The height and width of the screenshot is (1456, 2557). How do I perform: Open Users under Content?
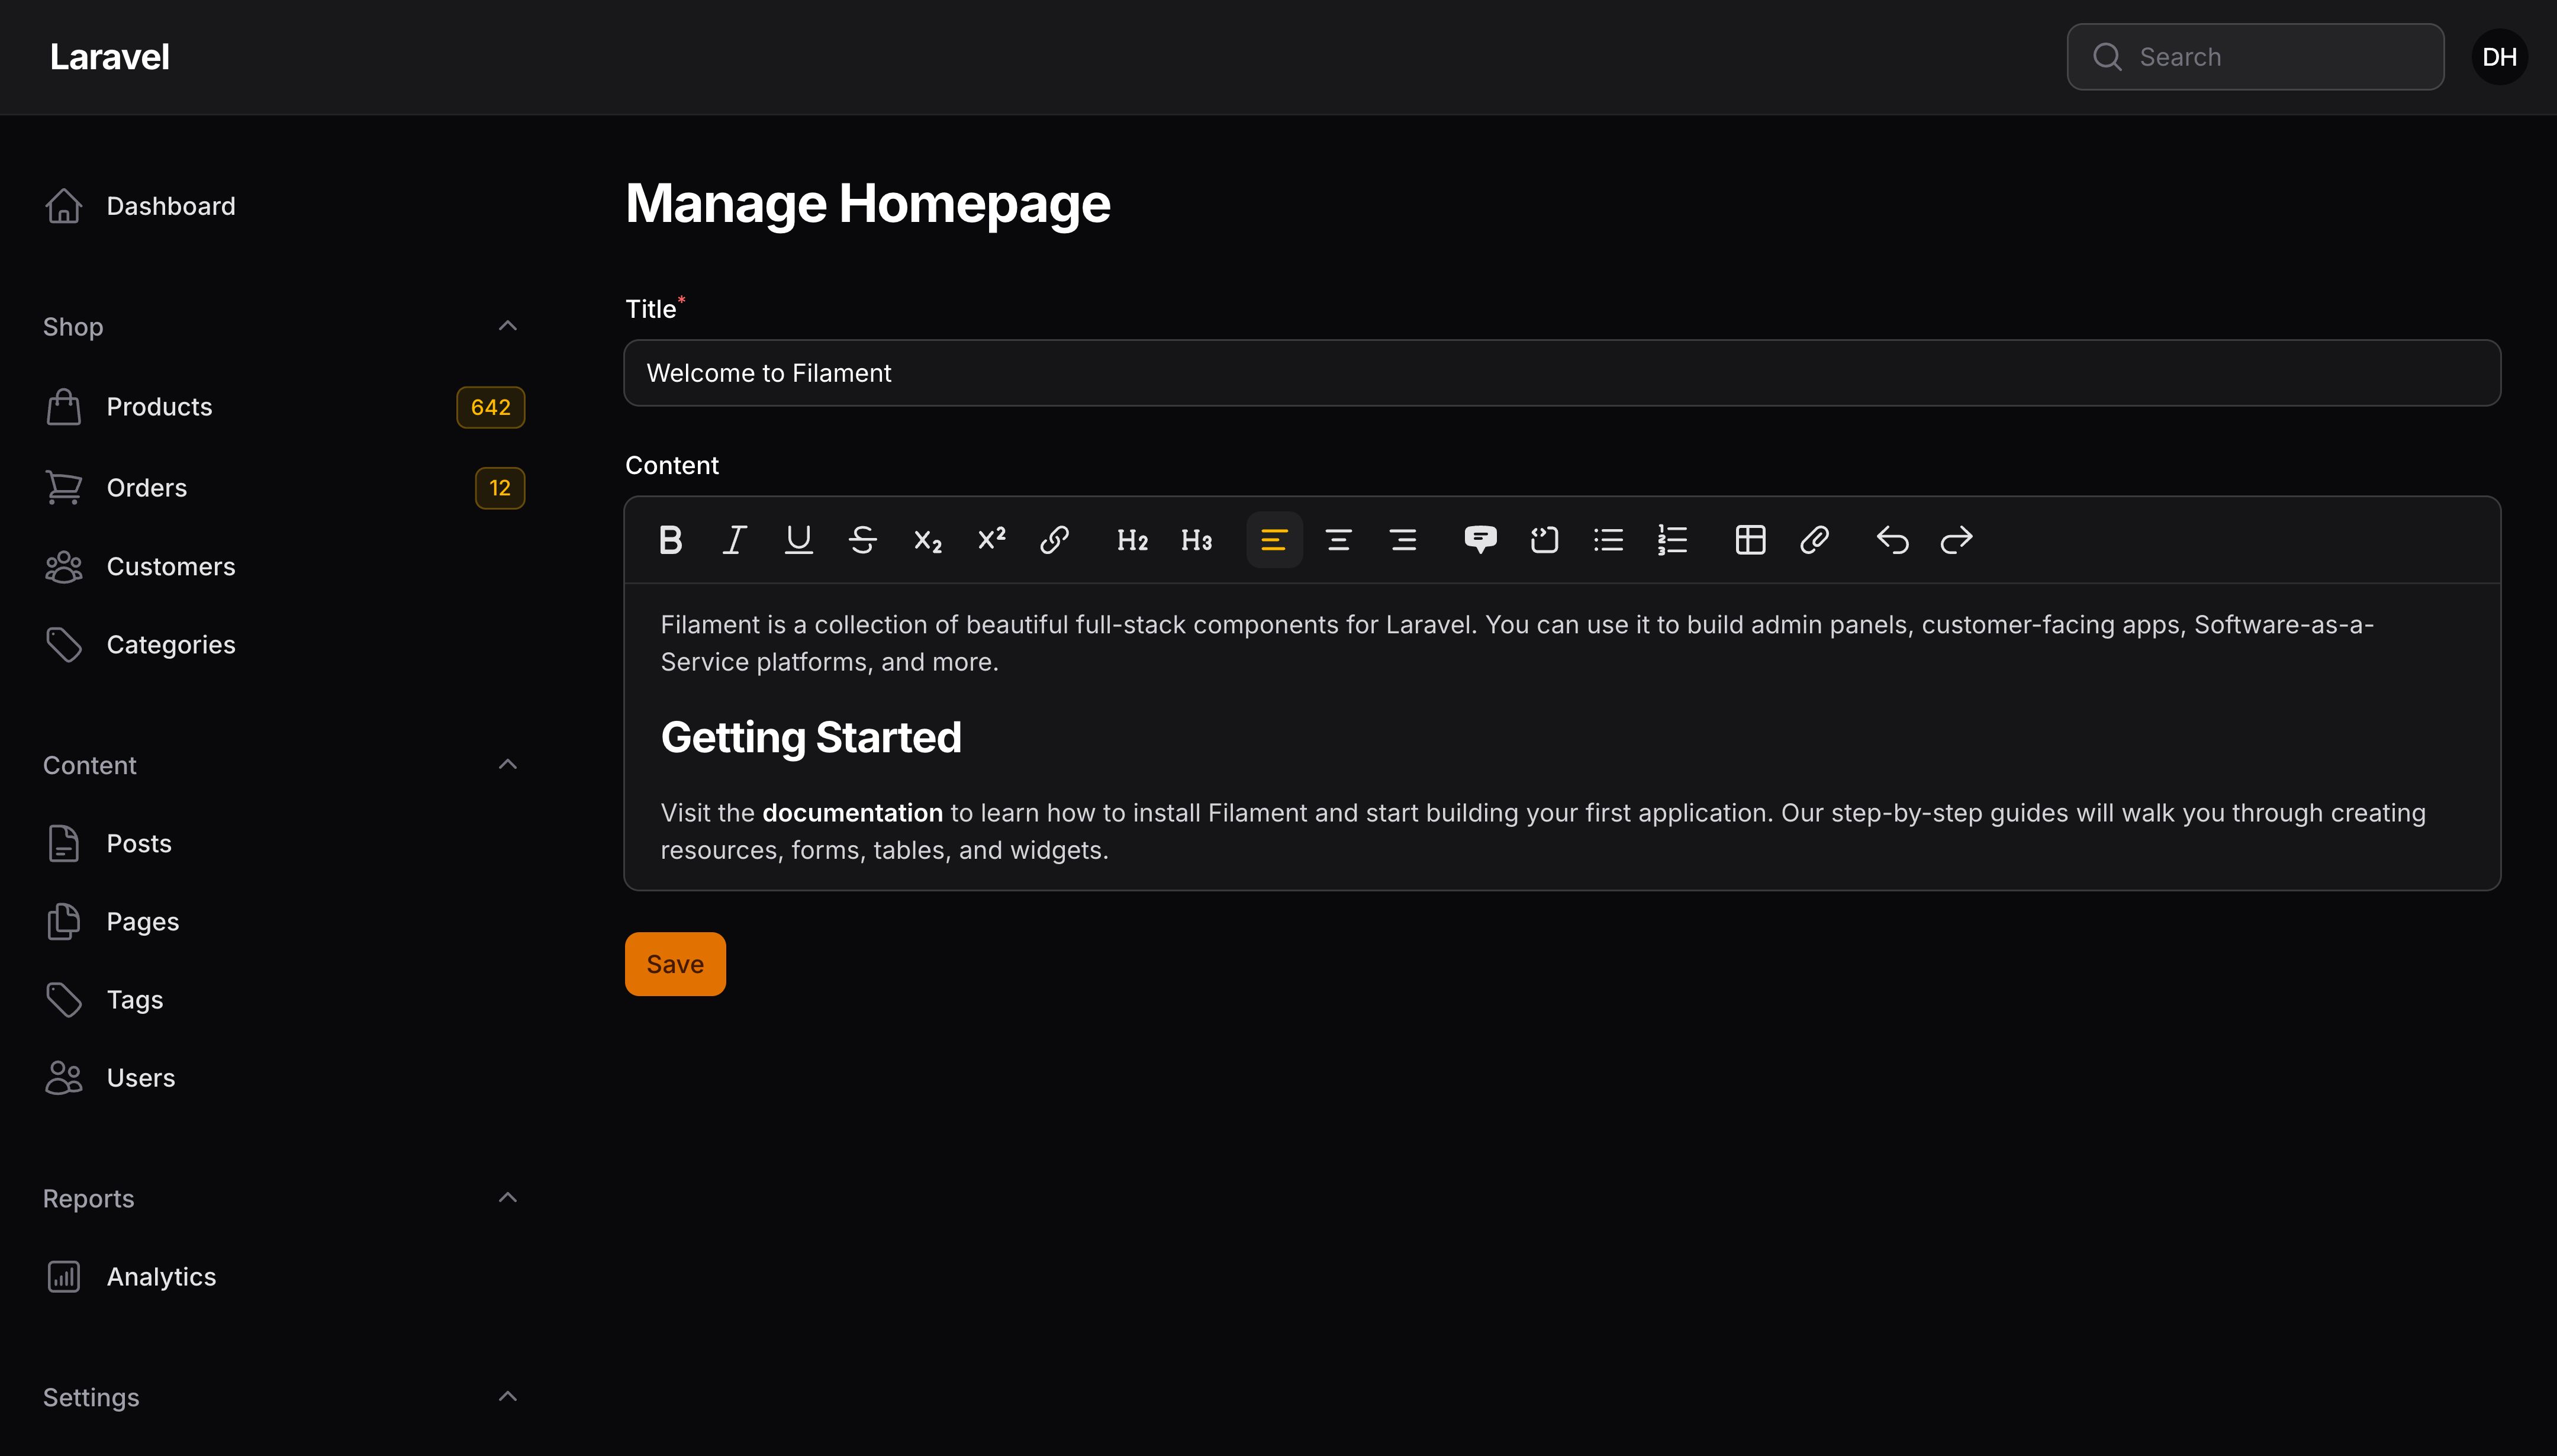click(284, 1078)
